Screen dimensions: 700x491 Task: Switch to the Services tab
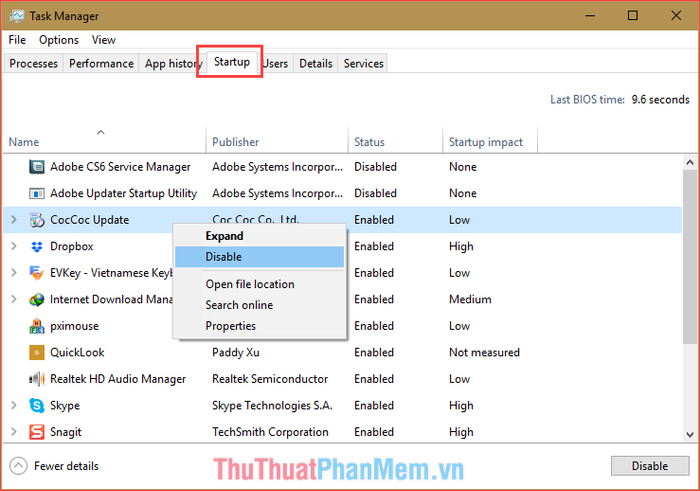[363, 63]
